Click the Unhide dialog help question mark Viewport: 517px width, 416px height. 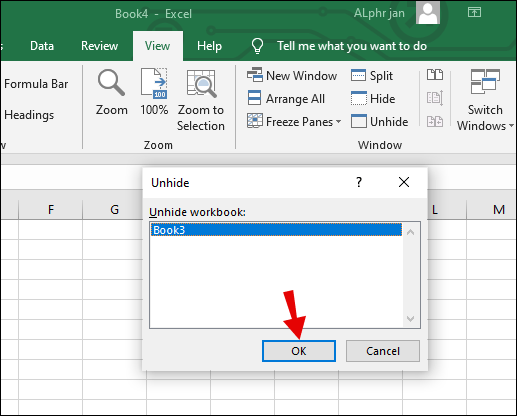[x=359, y=182]
